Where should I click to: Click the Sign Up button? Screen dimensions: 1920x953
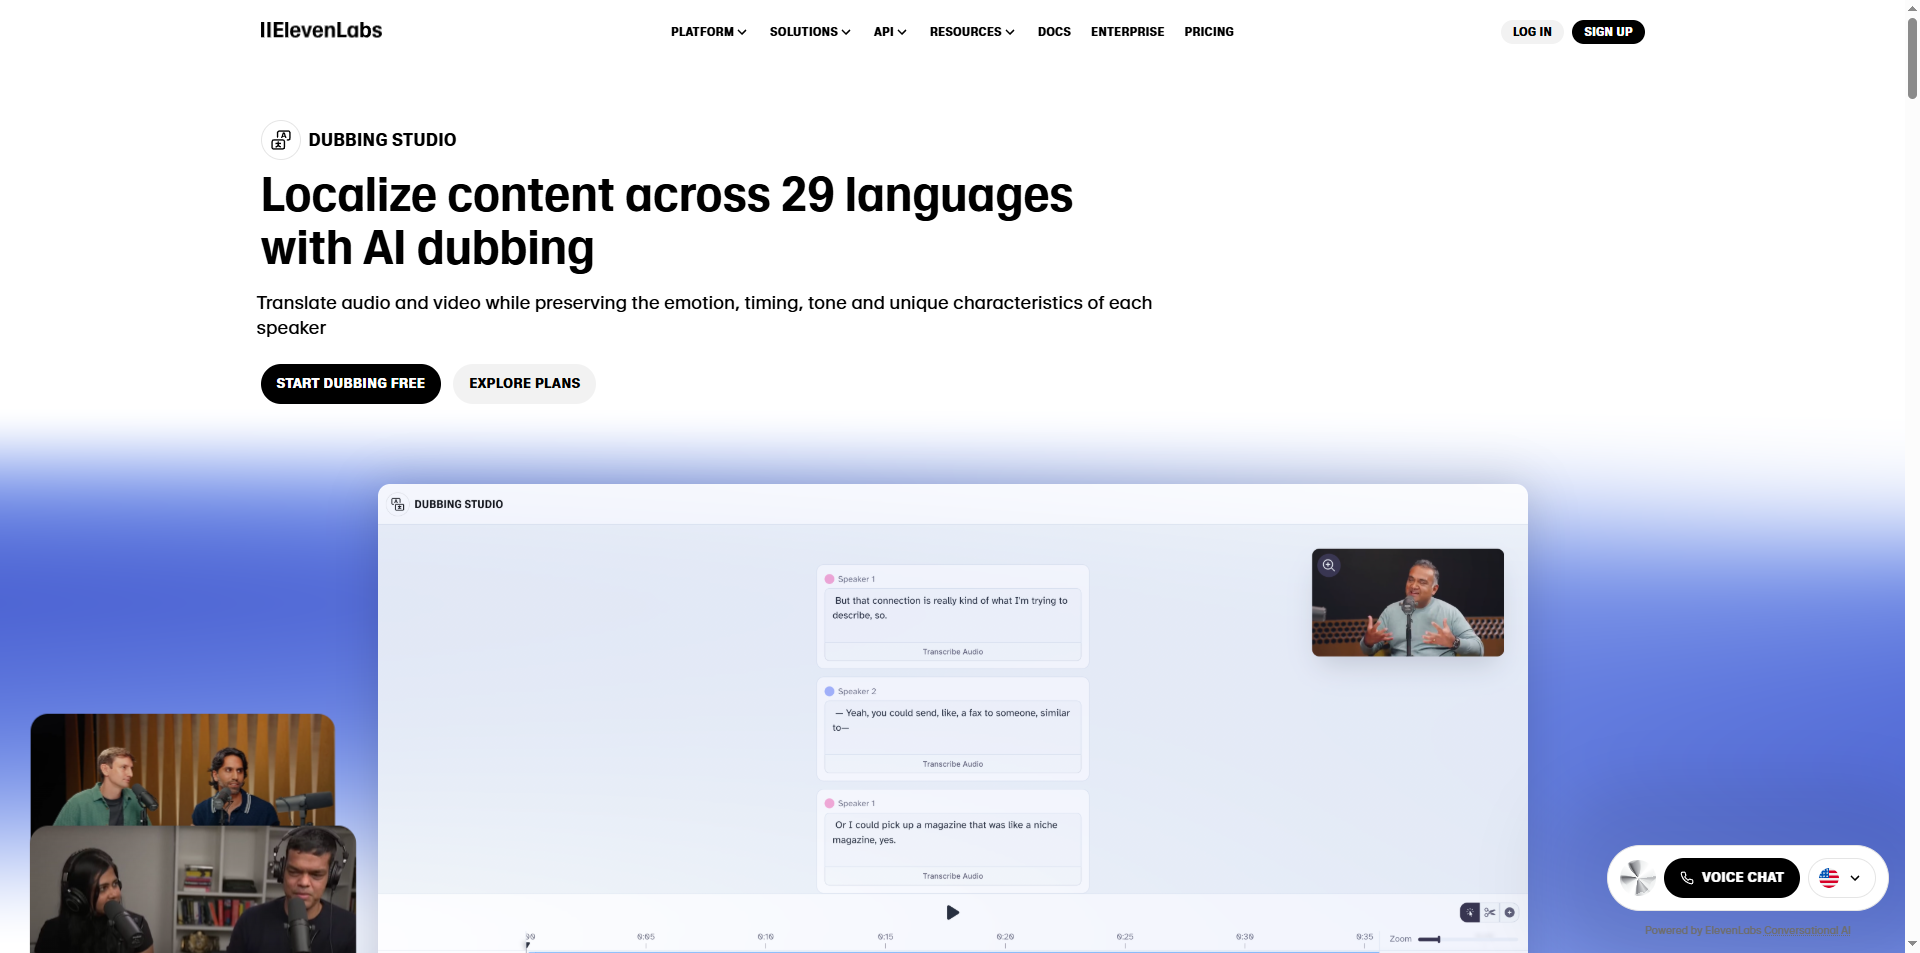(1607, 31)
